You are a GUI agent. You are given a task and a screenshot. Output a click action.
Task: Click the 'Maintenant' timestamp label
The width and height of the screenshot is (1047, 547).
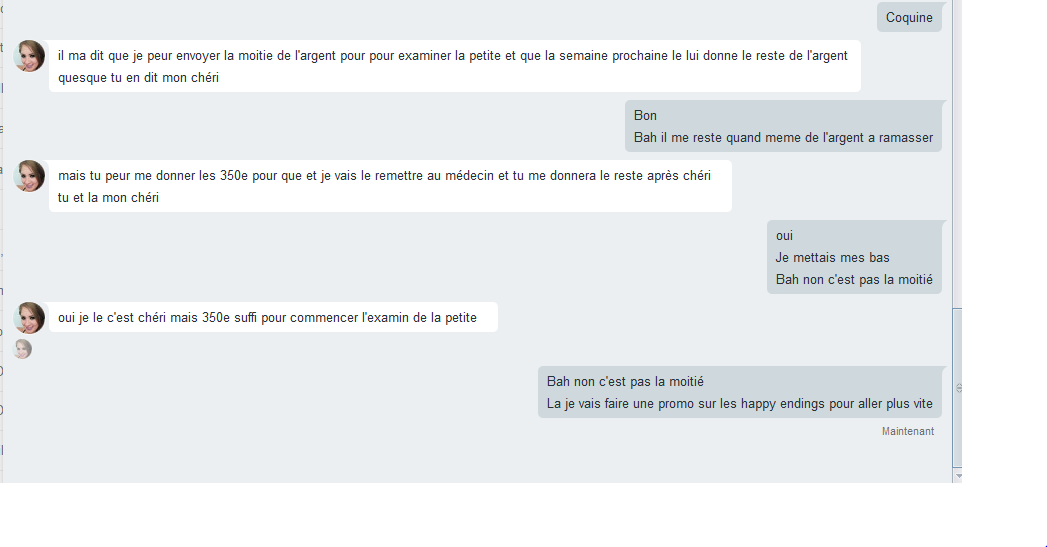[x=908, y=431]
